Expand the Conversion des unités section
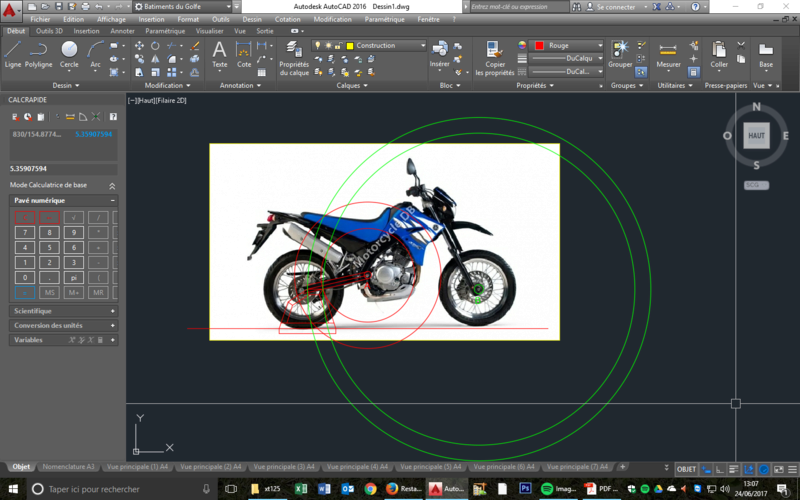 (64, 325)
